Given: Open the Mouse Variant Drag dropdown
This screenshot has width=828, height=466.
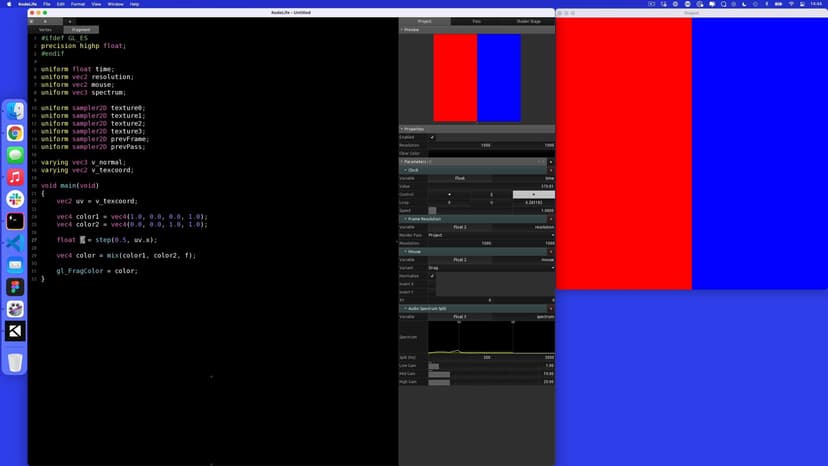Looking at the screenshot, I should [x=490, y=267].
